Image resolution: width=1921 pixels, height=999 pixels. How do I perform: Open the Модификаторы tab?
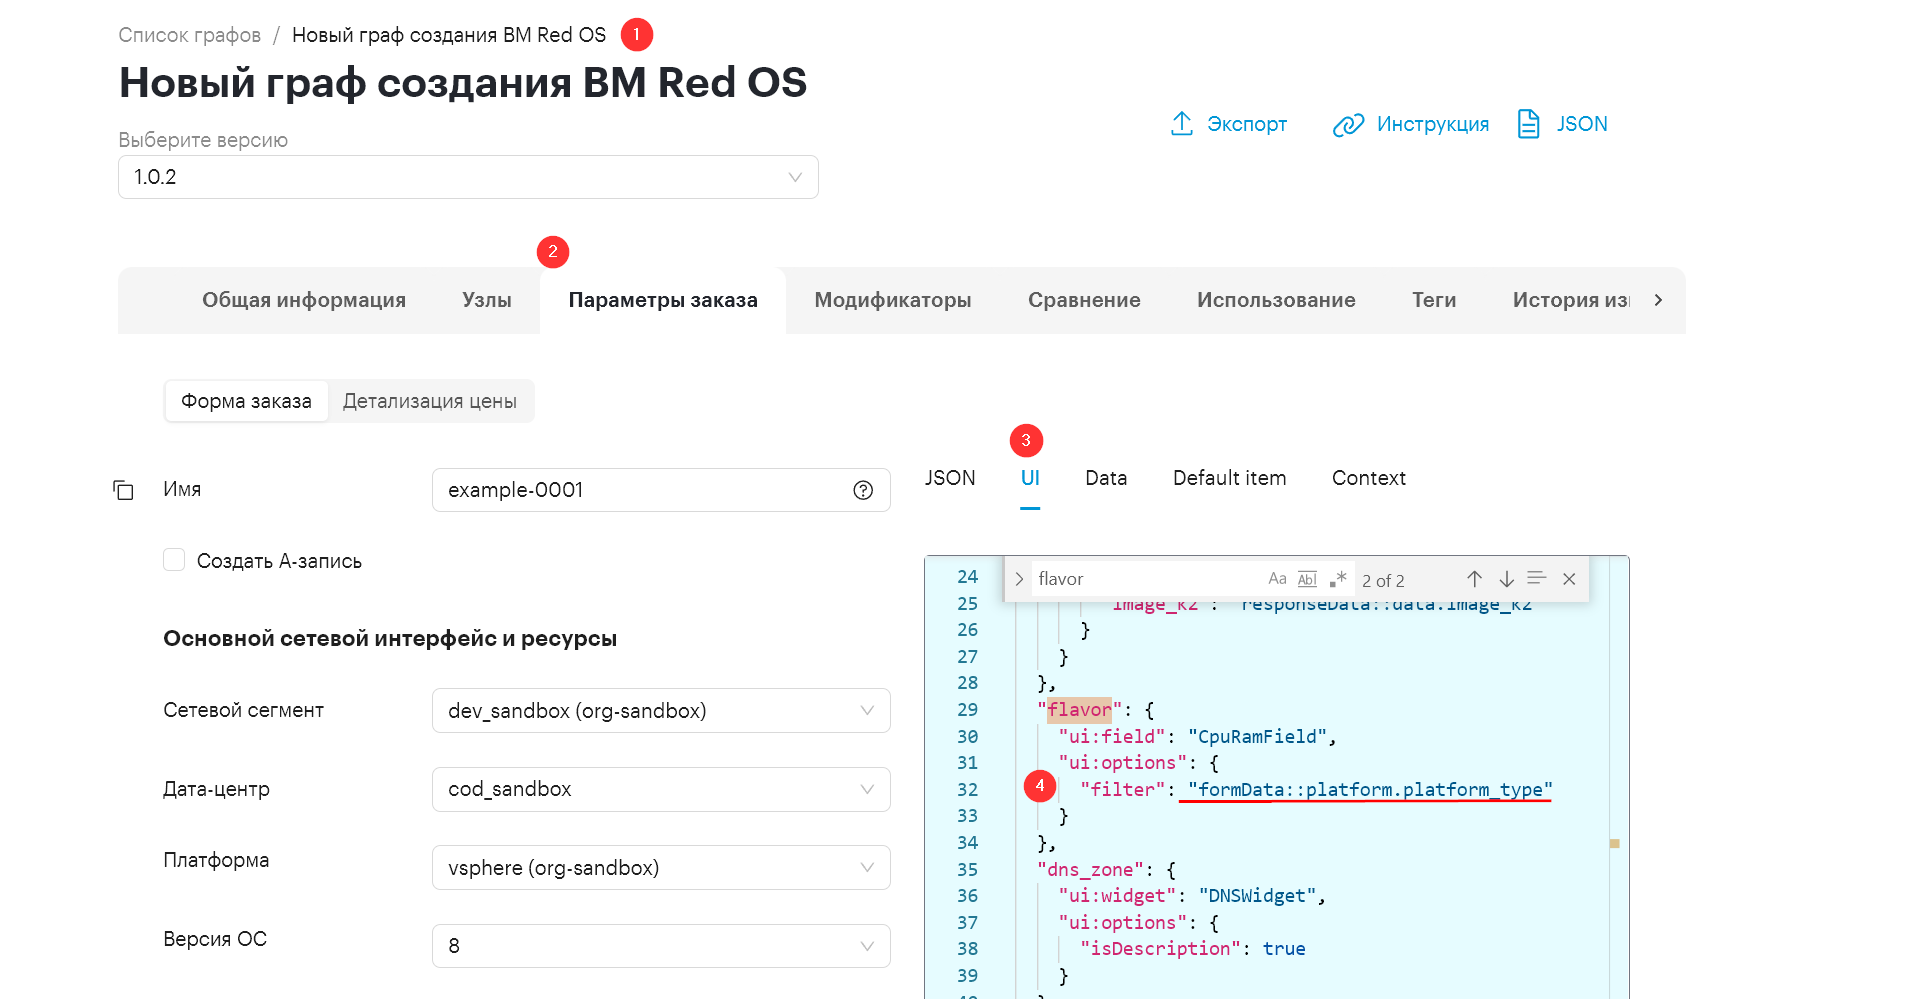[x=893, y=300]
